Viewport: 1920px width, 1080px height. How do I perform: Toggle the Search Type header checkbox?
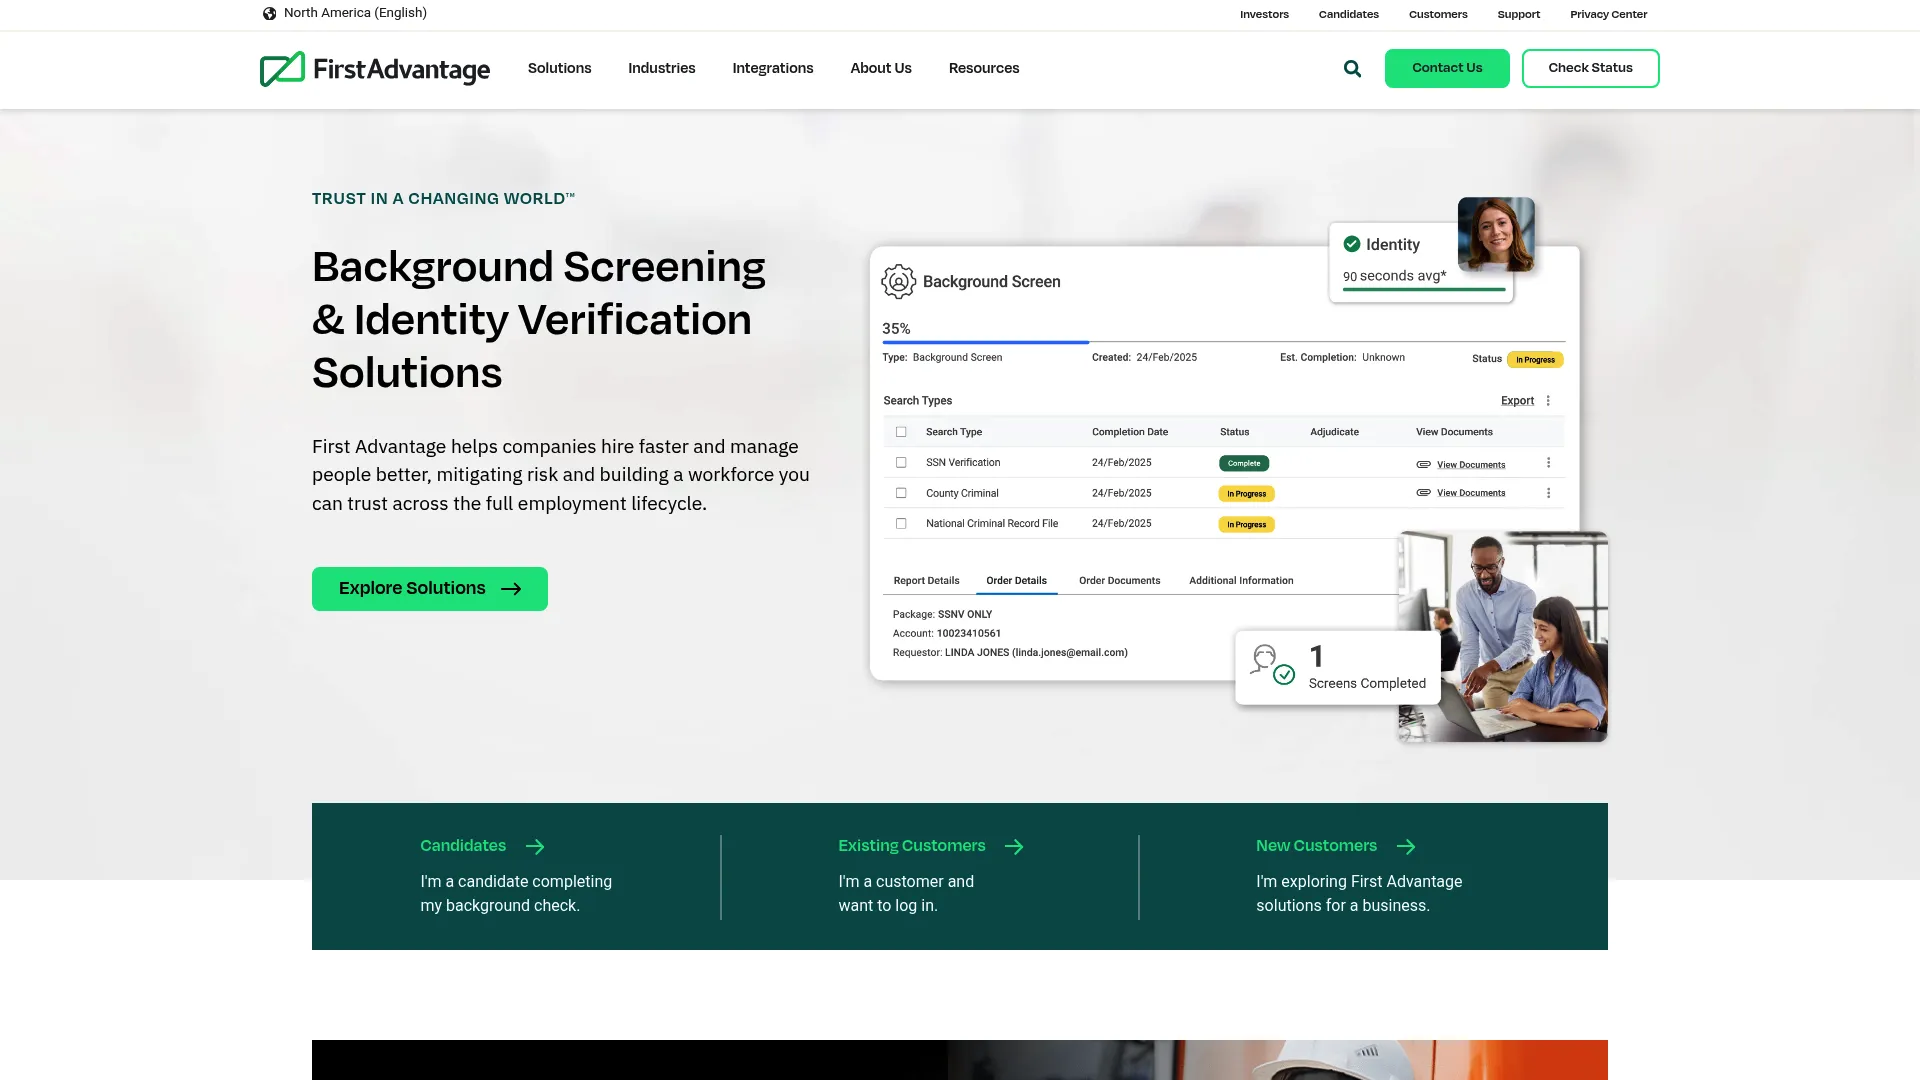click(901, 432)
